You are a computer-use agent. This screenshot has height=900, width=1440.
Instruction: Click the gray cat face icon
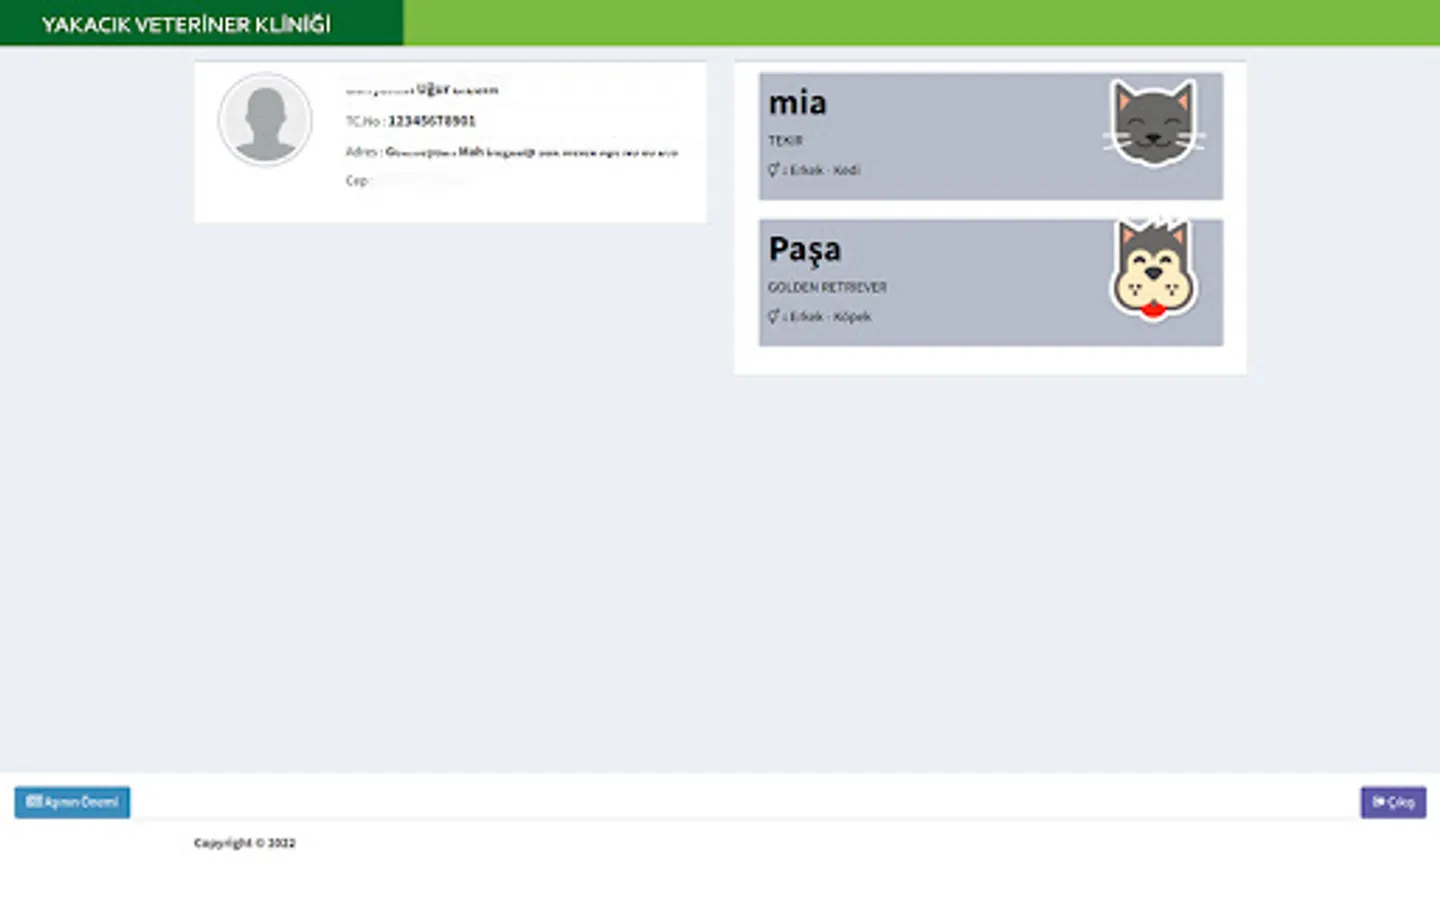click(x=1154, y=123)
